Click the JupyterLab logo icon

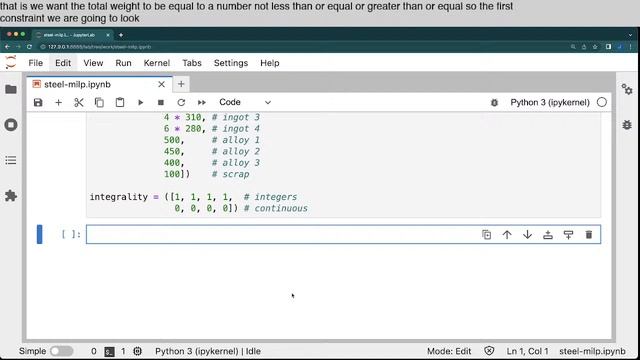pos(11,62)
